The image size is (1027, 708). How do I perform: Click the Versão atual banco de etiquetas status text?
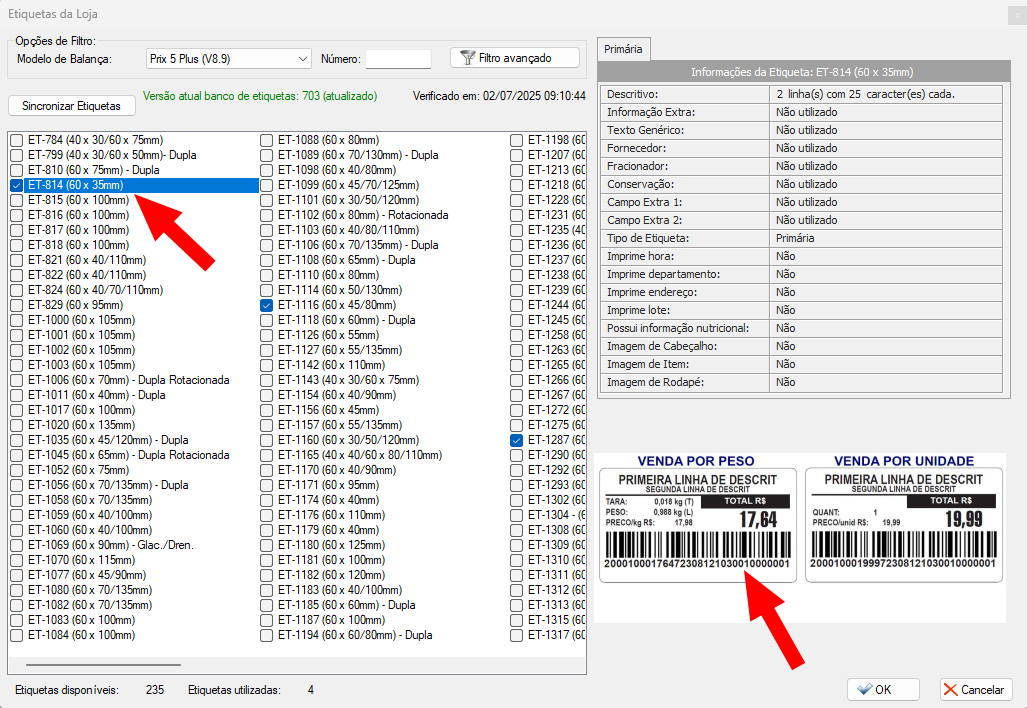coord(260,96)
